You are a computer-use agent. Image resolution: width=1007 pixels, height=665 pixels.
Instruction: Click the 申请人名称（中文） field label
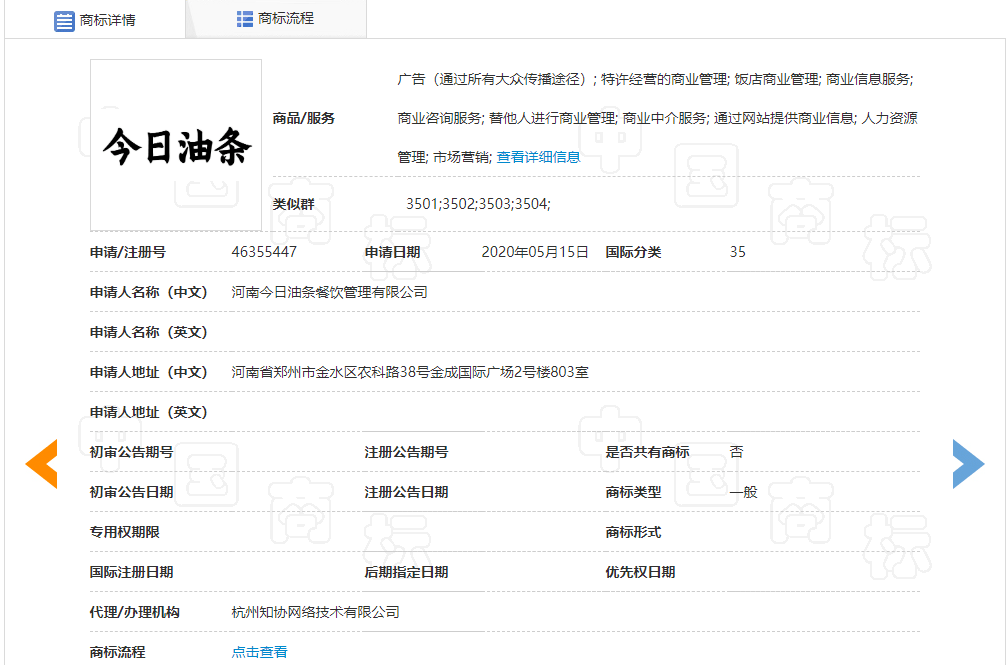[x=148, y=292]
